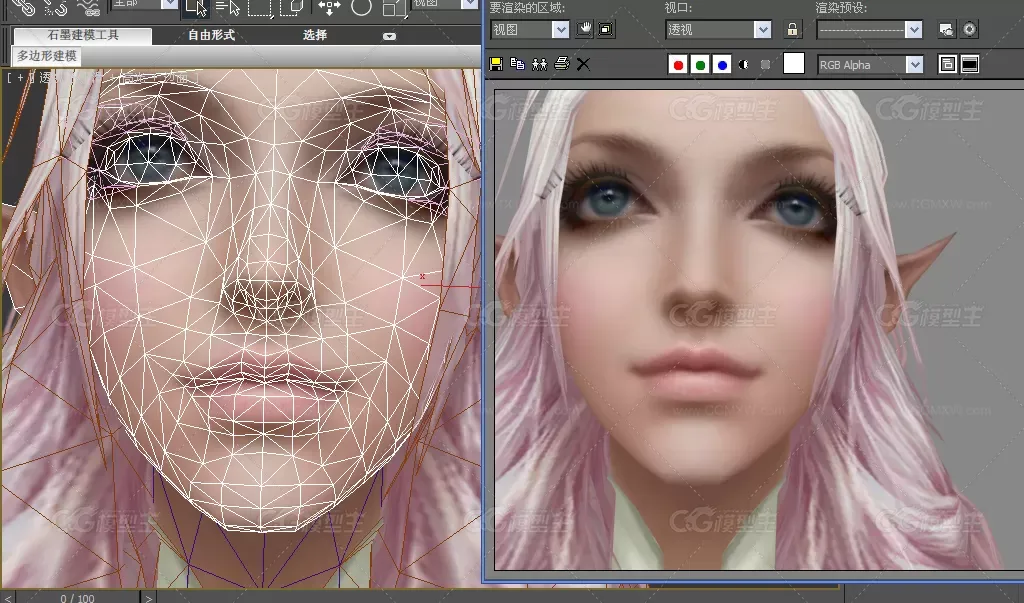This screenshot has width=1024, height=603.
Task: Switch to the 选择 ribbon tab
Action: pos(315,35)
